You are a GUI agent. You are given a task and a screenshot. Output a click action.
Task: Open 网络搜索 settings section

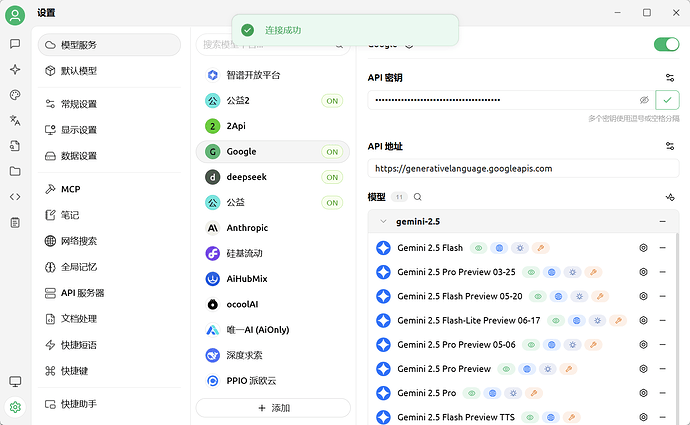109,241
